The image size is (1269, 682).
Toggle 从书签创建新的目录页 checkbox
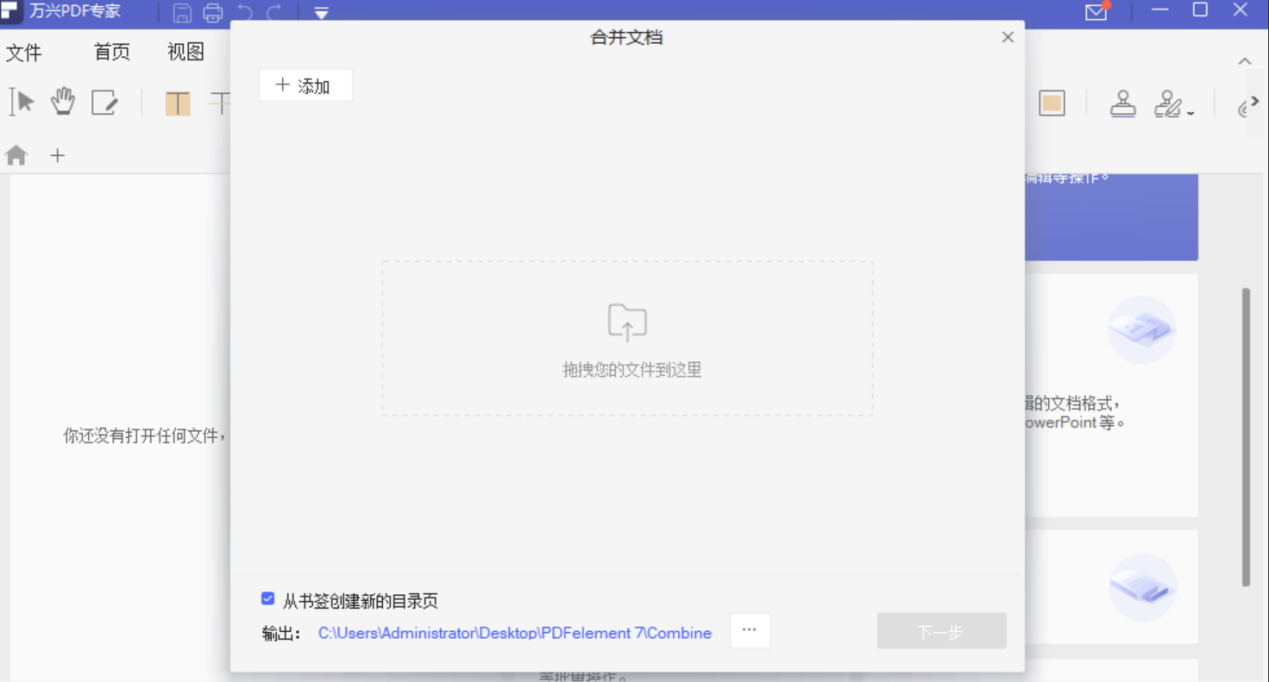pyautogui.click(x=267, y=598)
